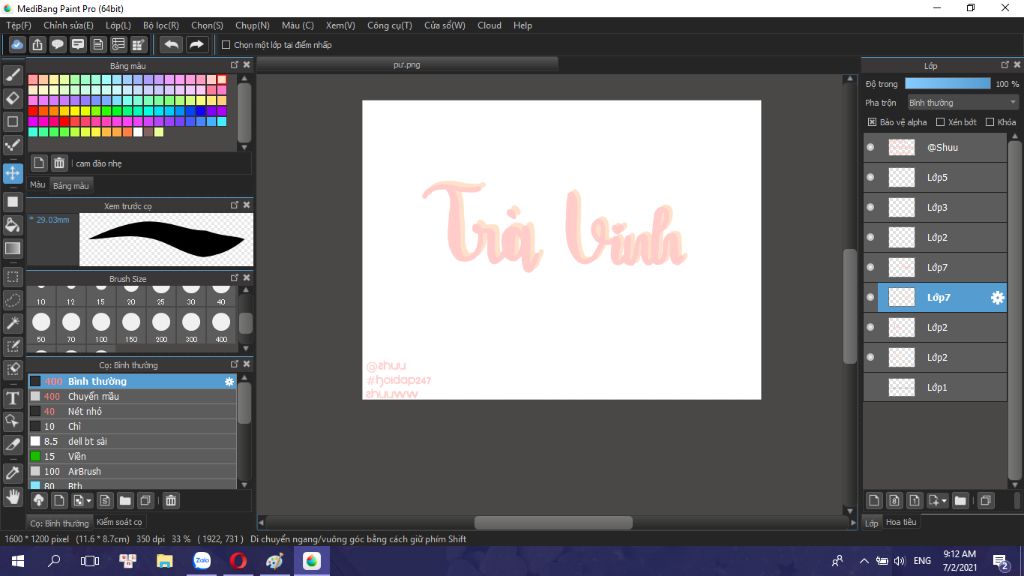Open settings gear on highlighted Lớp7 layer
Screen dimensions: 1024x576
(997, 298)
